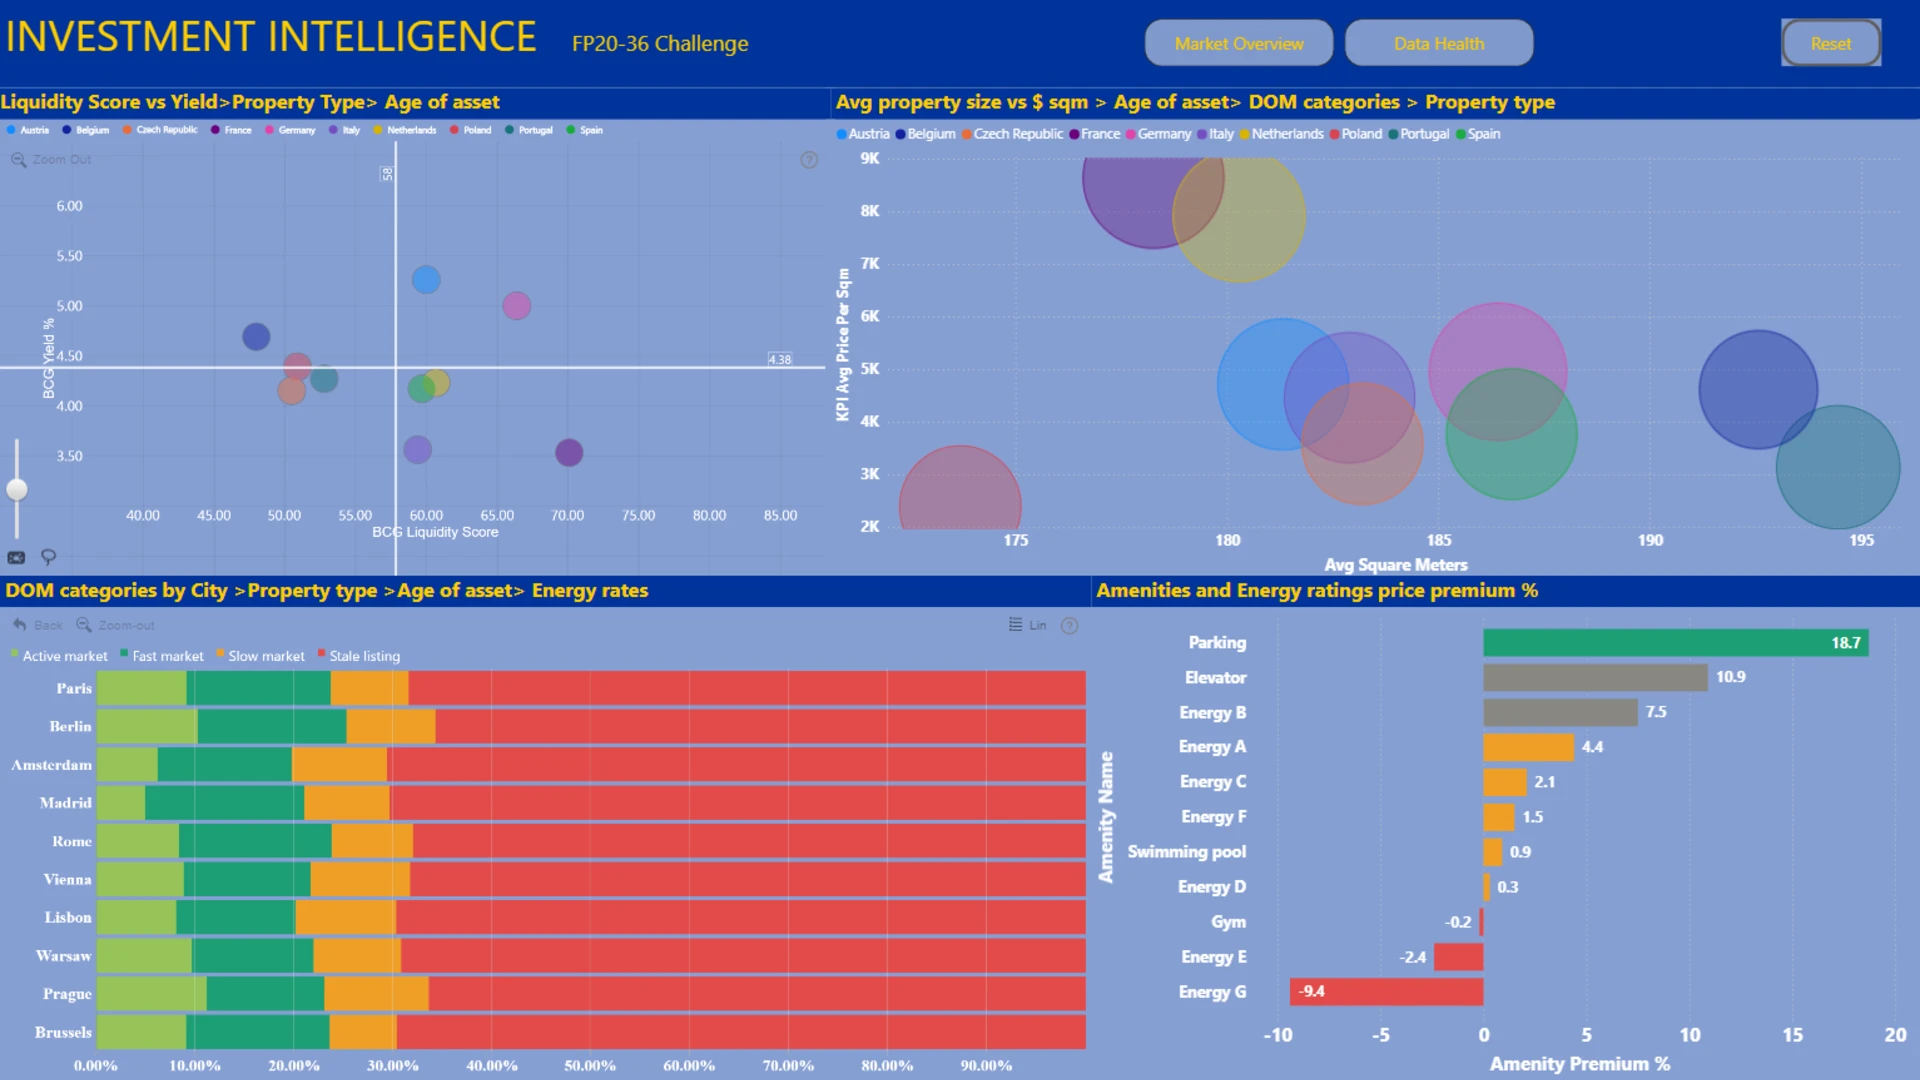Click Zoom-out in the DOM categories chart
This screenshot has height=1080, width=1920.
tap(115, 625)
